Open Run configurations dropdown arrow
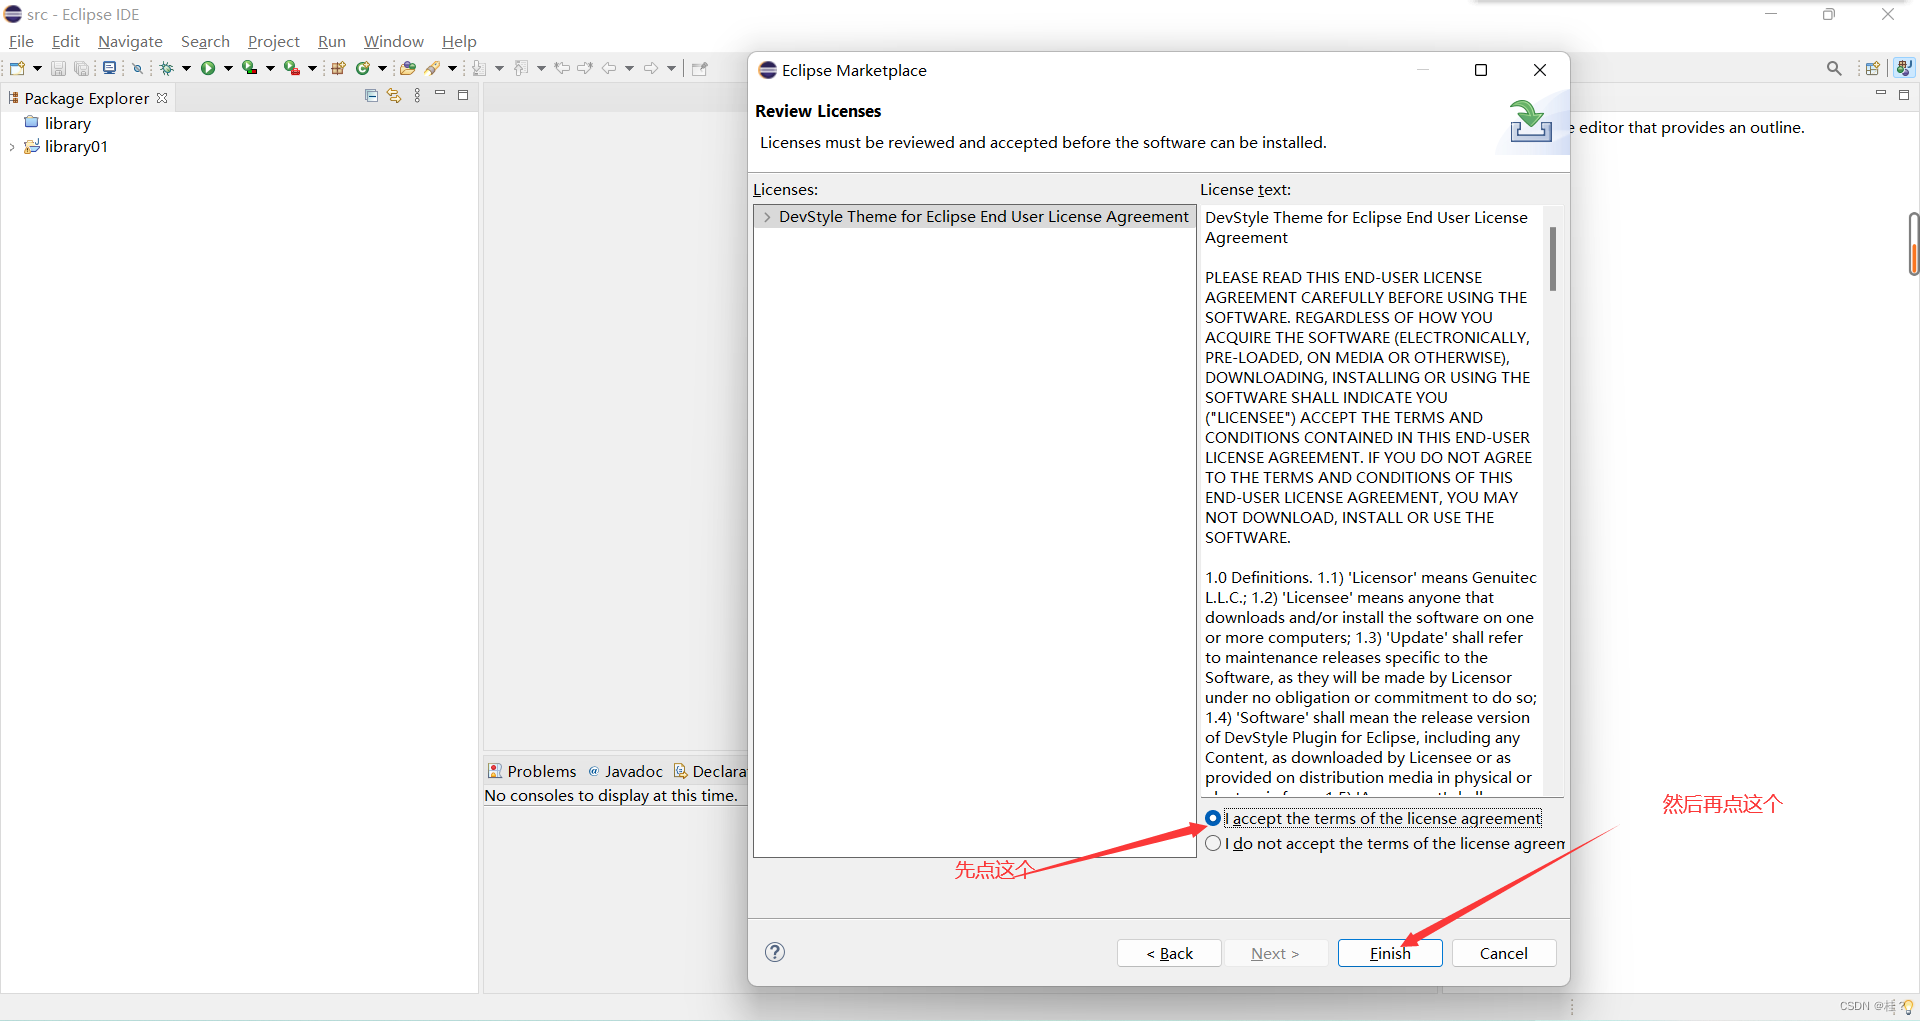Viewport: 1920px width, 1021px height. [x=228, y=68]
